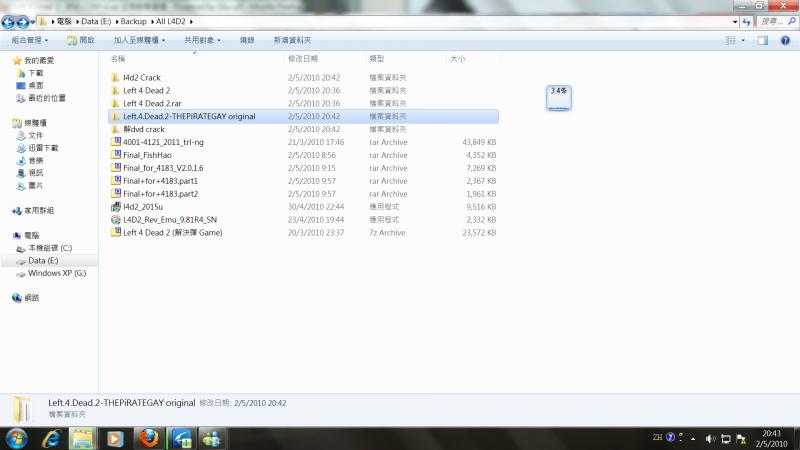The height and width of the screenshot is (450, 800).
Task: Create folder with 新增資料夾 button
Action: (x=292, y=40)
